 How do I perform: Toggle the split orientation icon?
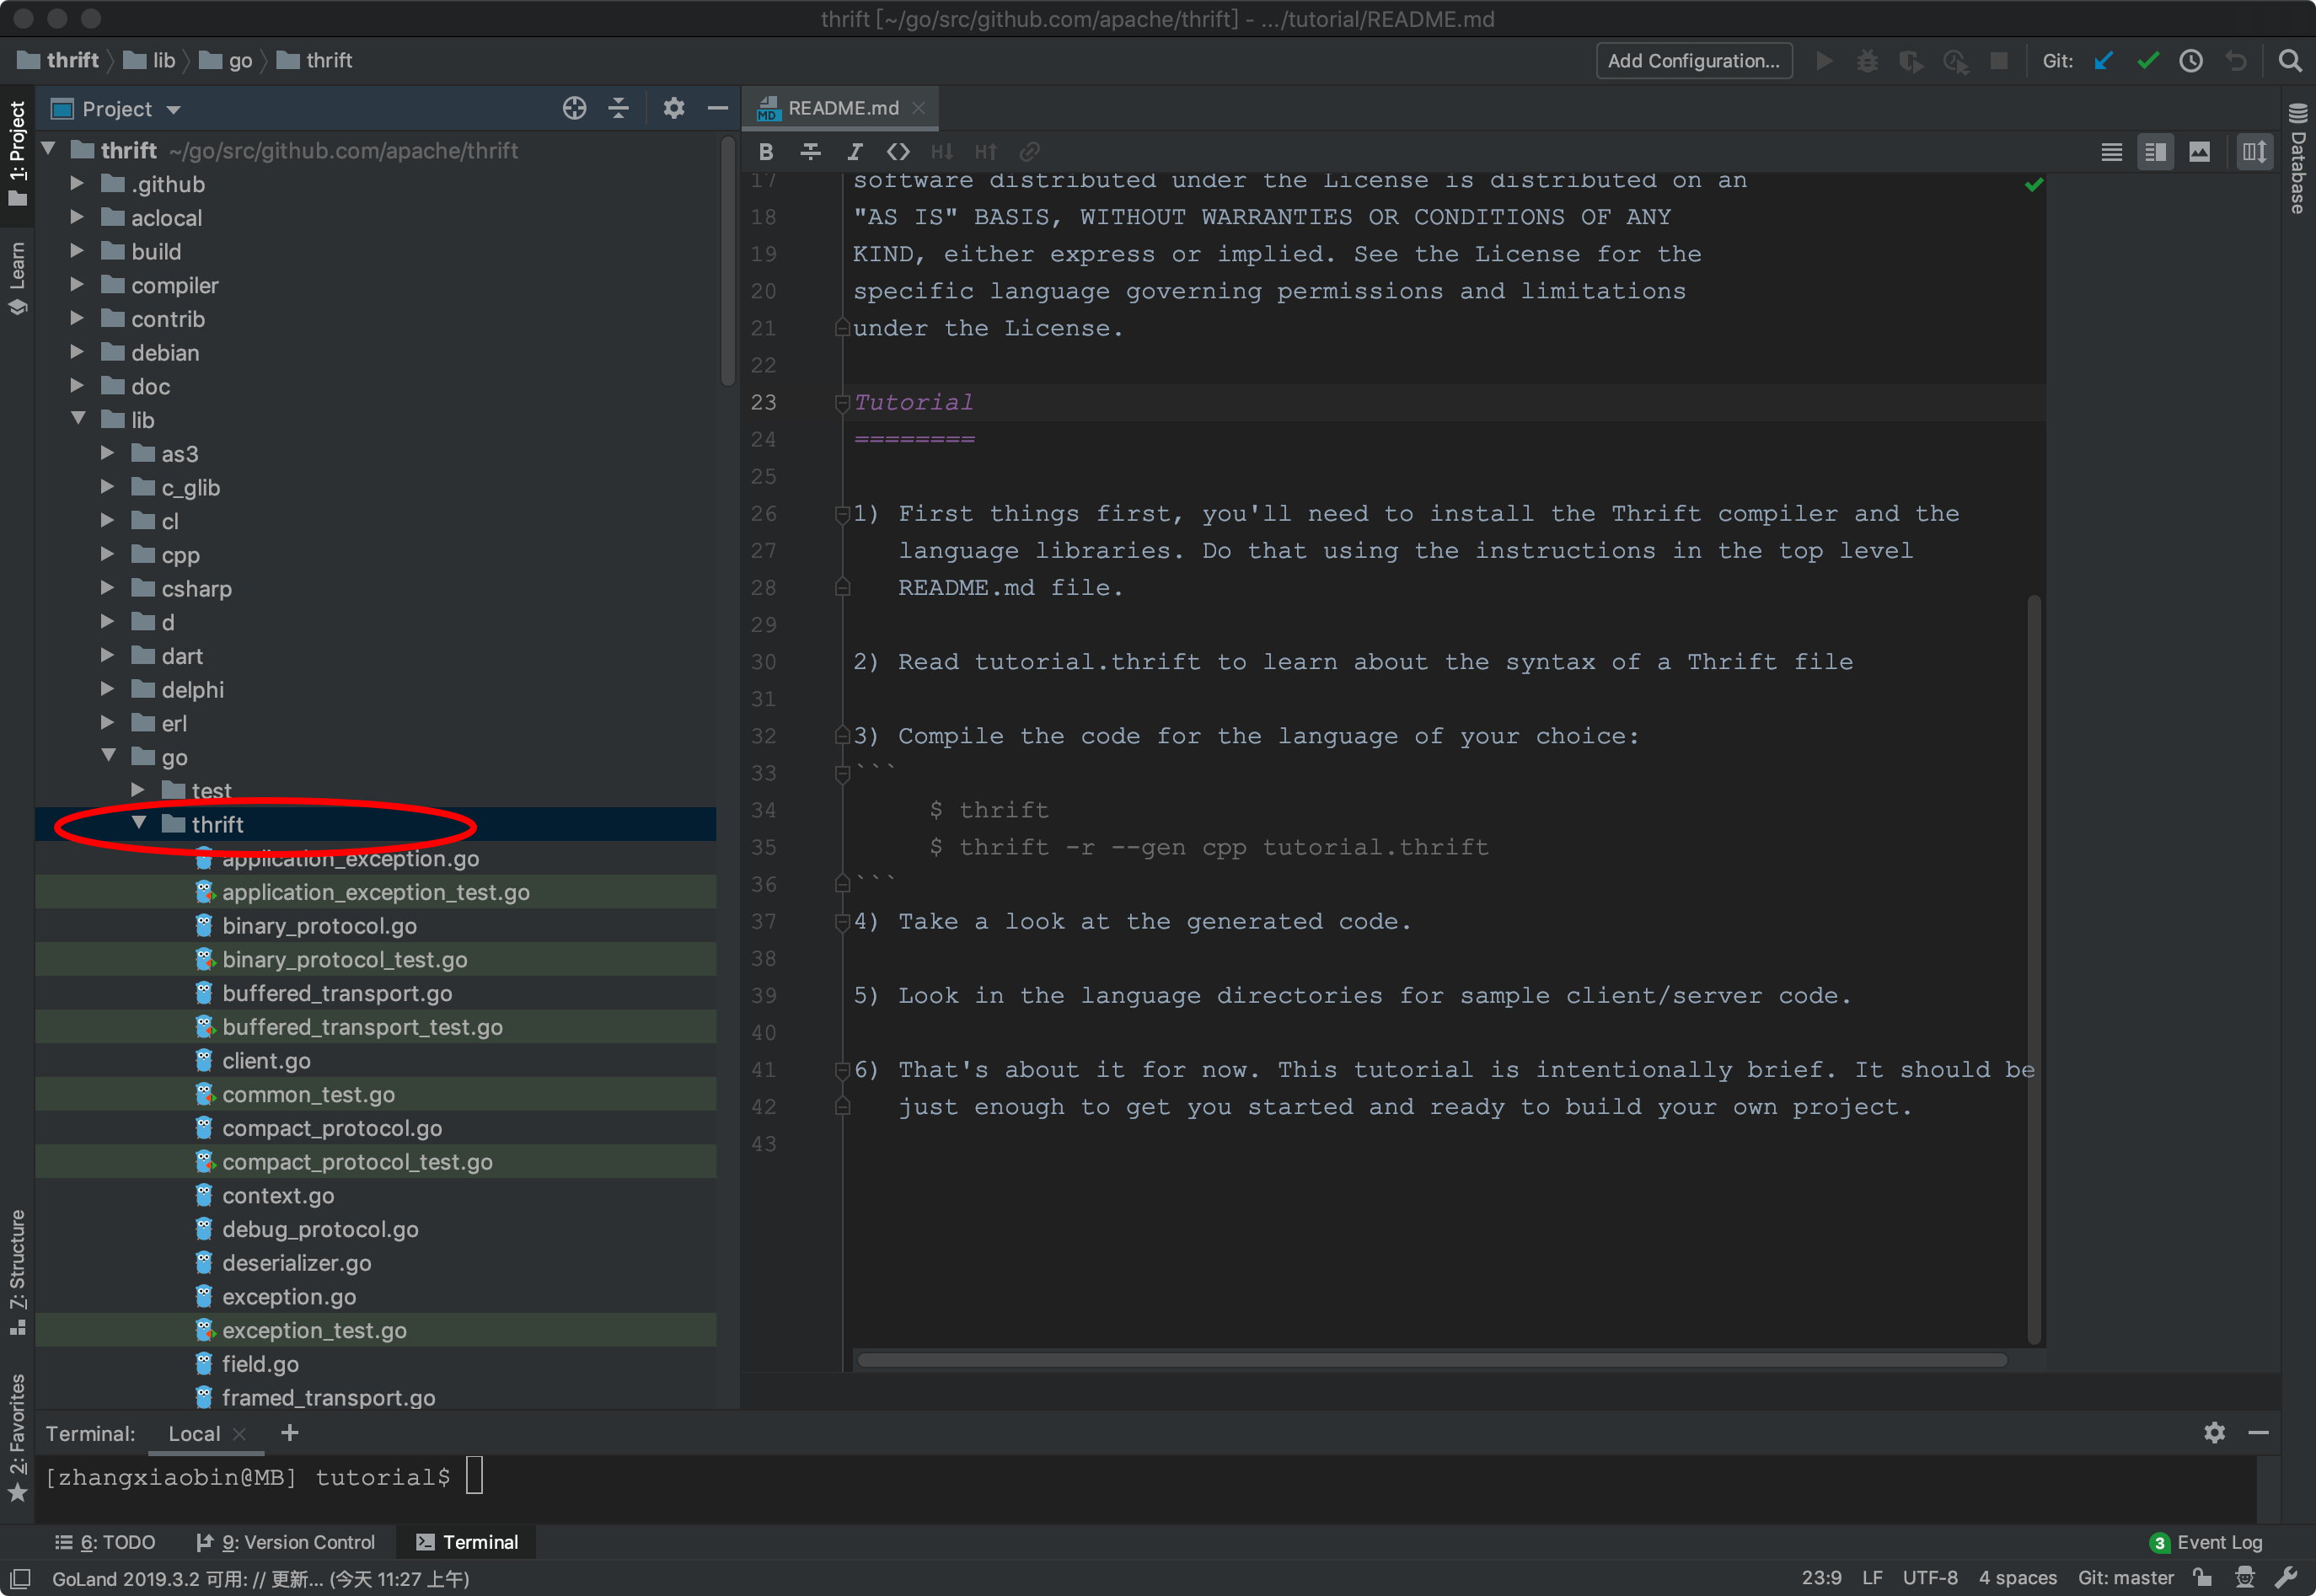tap(2254, 152)
